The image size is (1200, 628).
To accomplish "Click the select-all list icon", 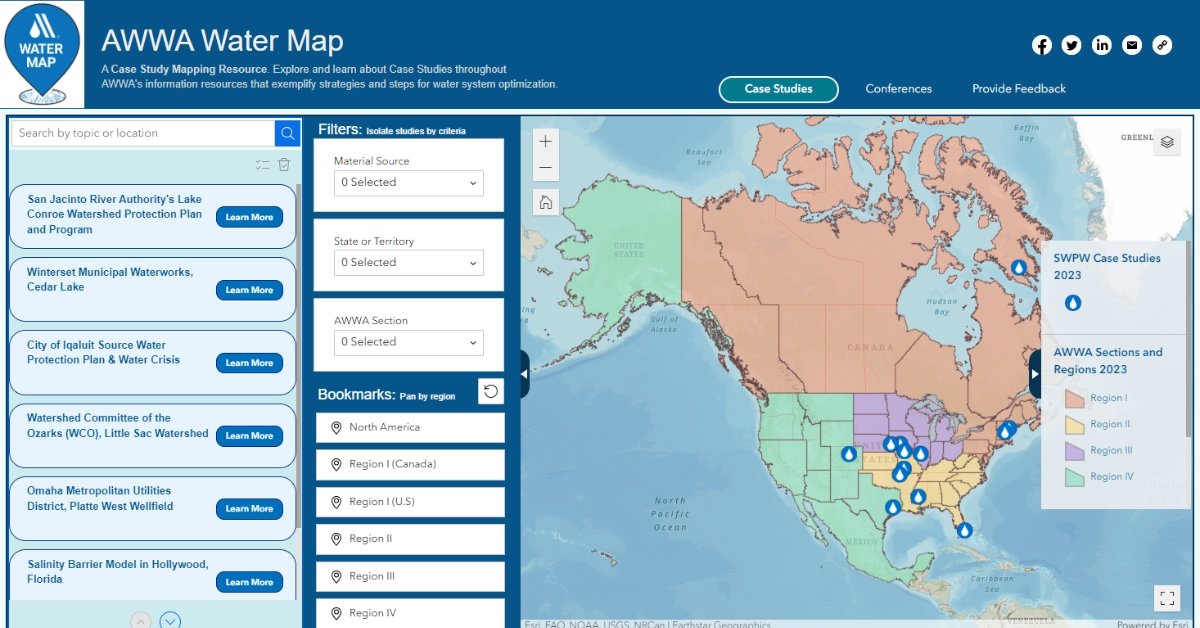I will [262, 165].
